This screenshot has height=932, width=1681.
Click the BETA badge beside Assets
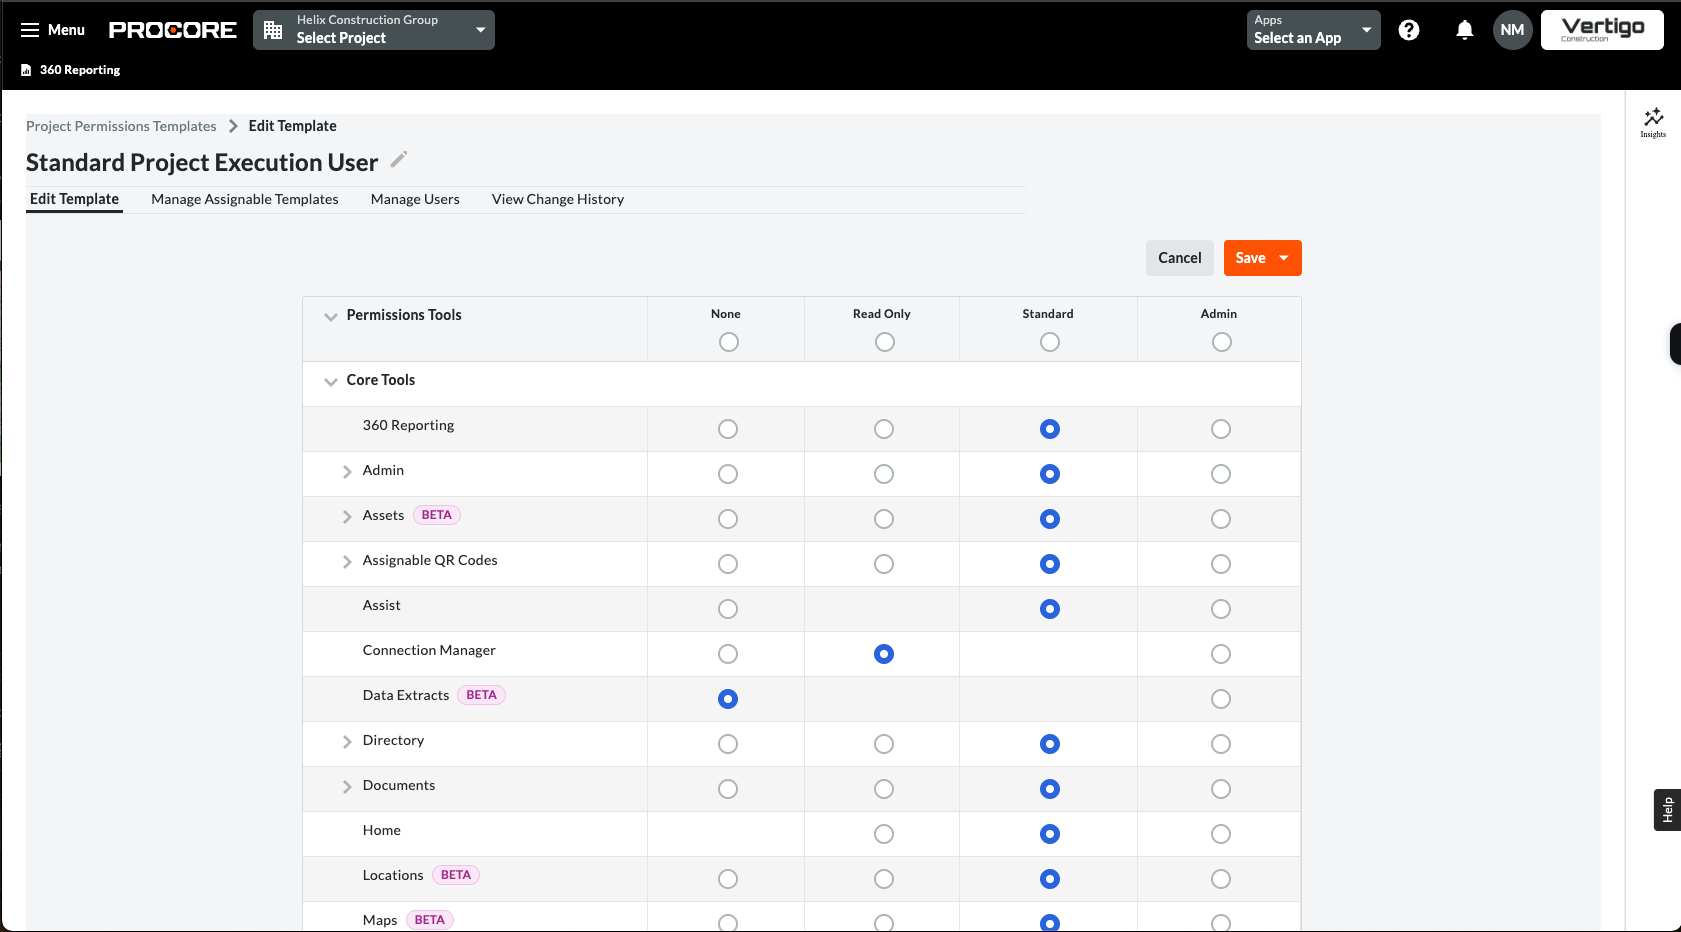pos(437,515)
